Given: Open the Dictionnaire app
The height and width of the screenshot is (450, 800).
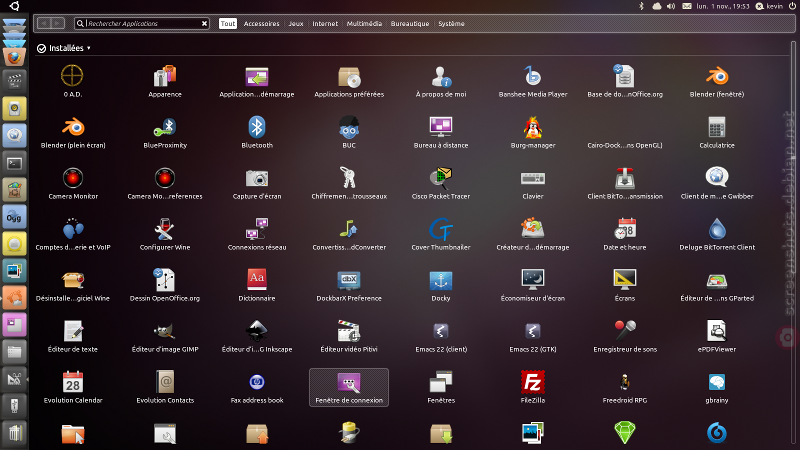Looking at the screenshot, I should coord(257,280).
